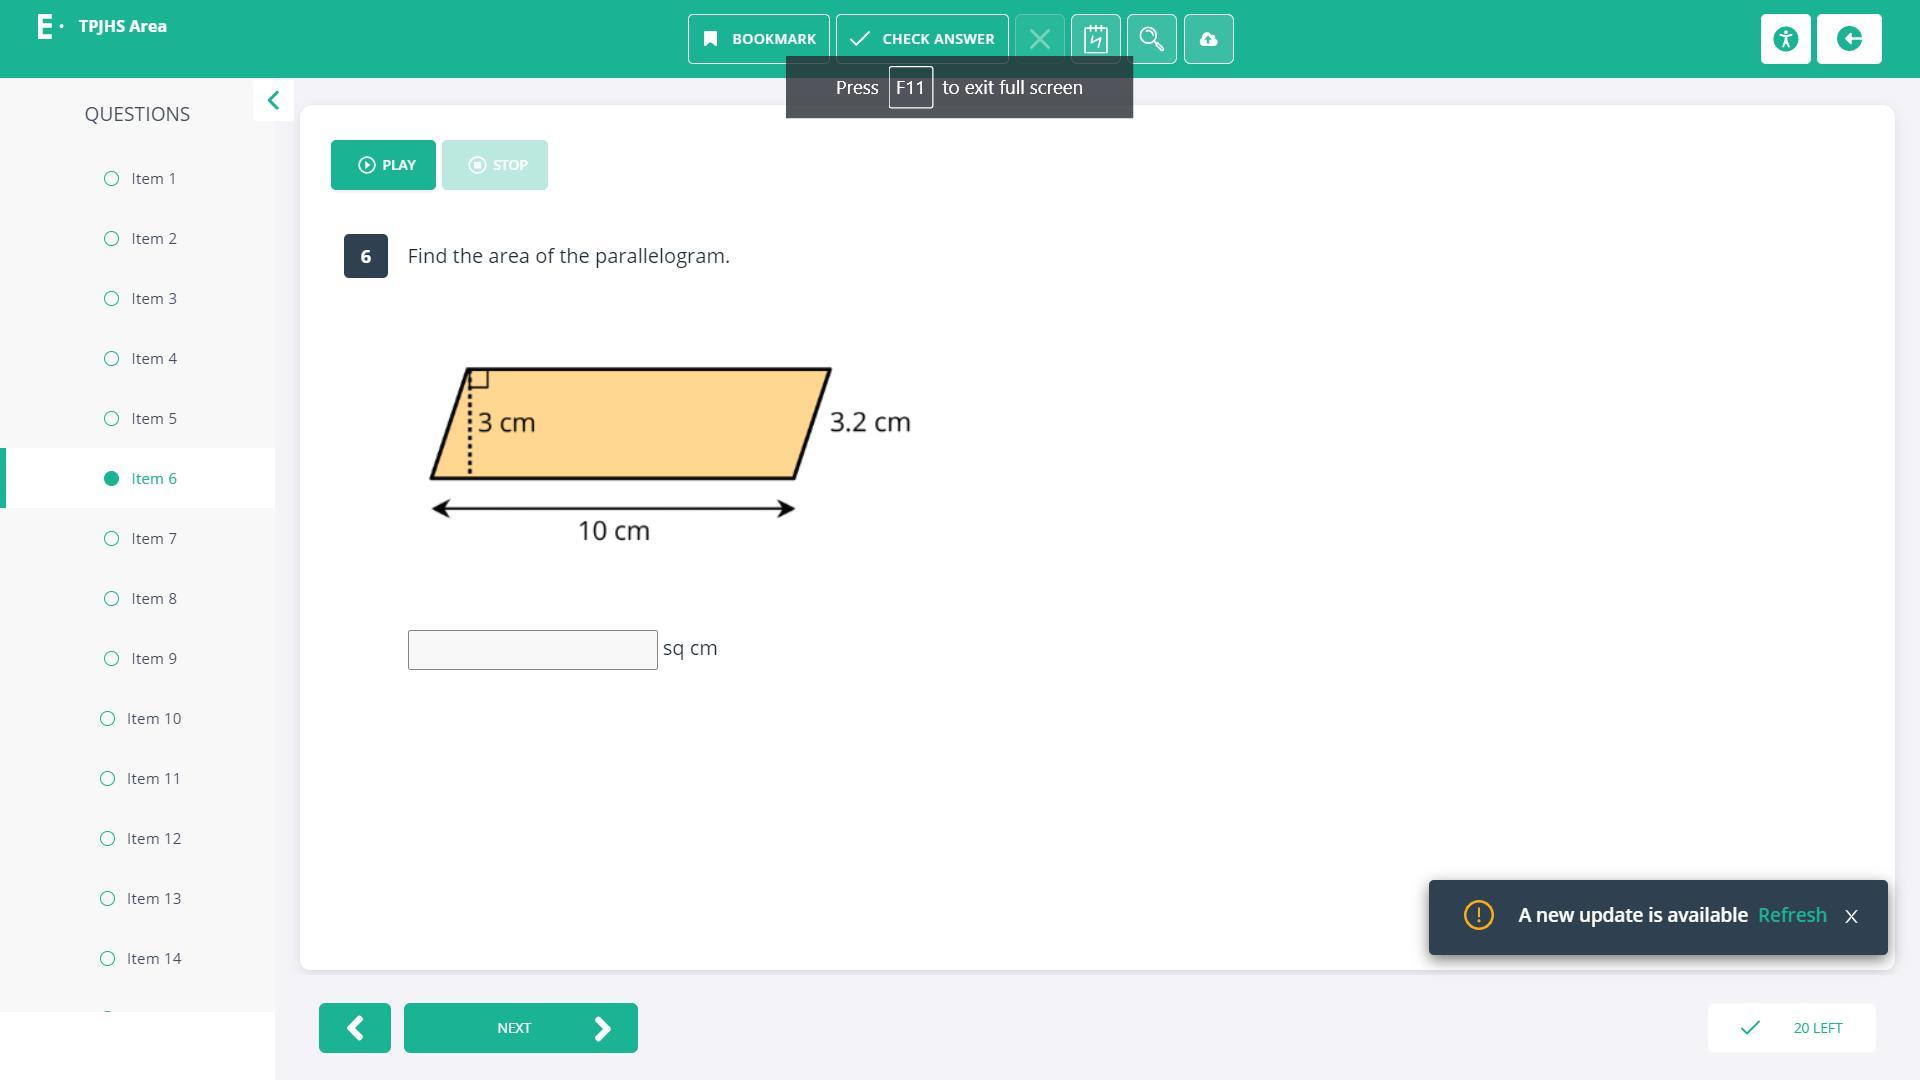The width and height of the screenshot is (1920, 1080).
Task: Open accessibility options
Action: pos(1785,39)
